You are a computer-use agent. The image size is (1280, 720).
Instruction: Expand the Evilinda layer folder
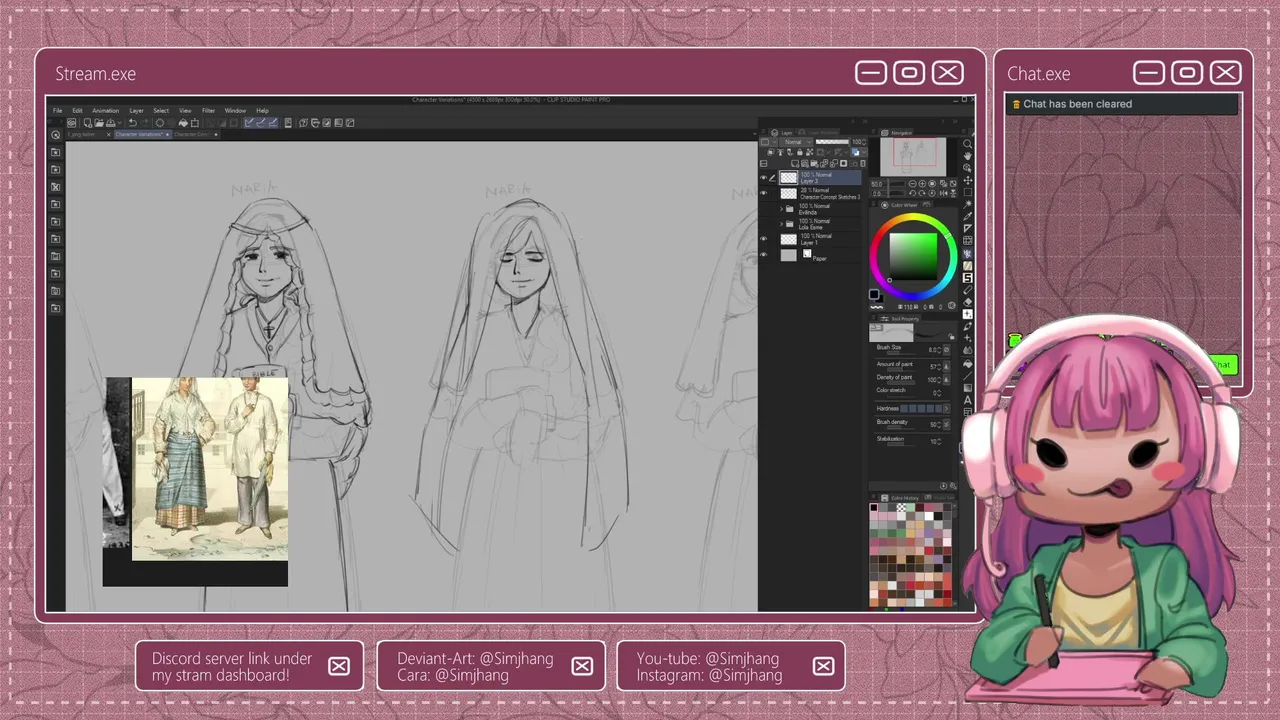click(781, 209)
